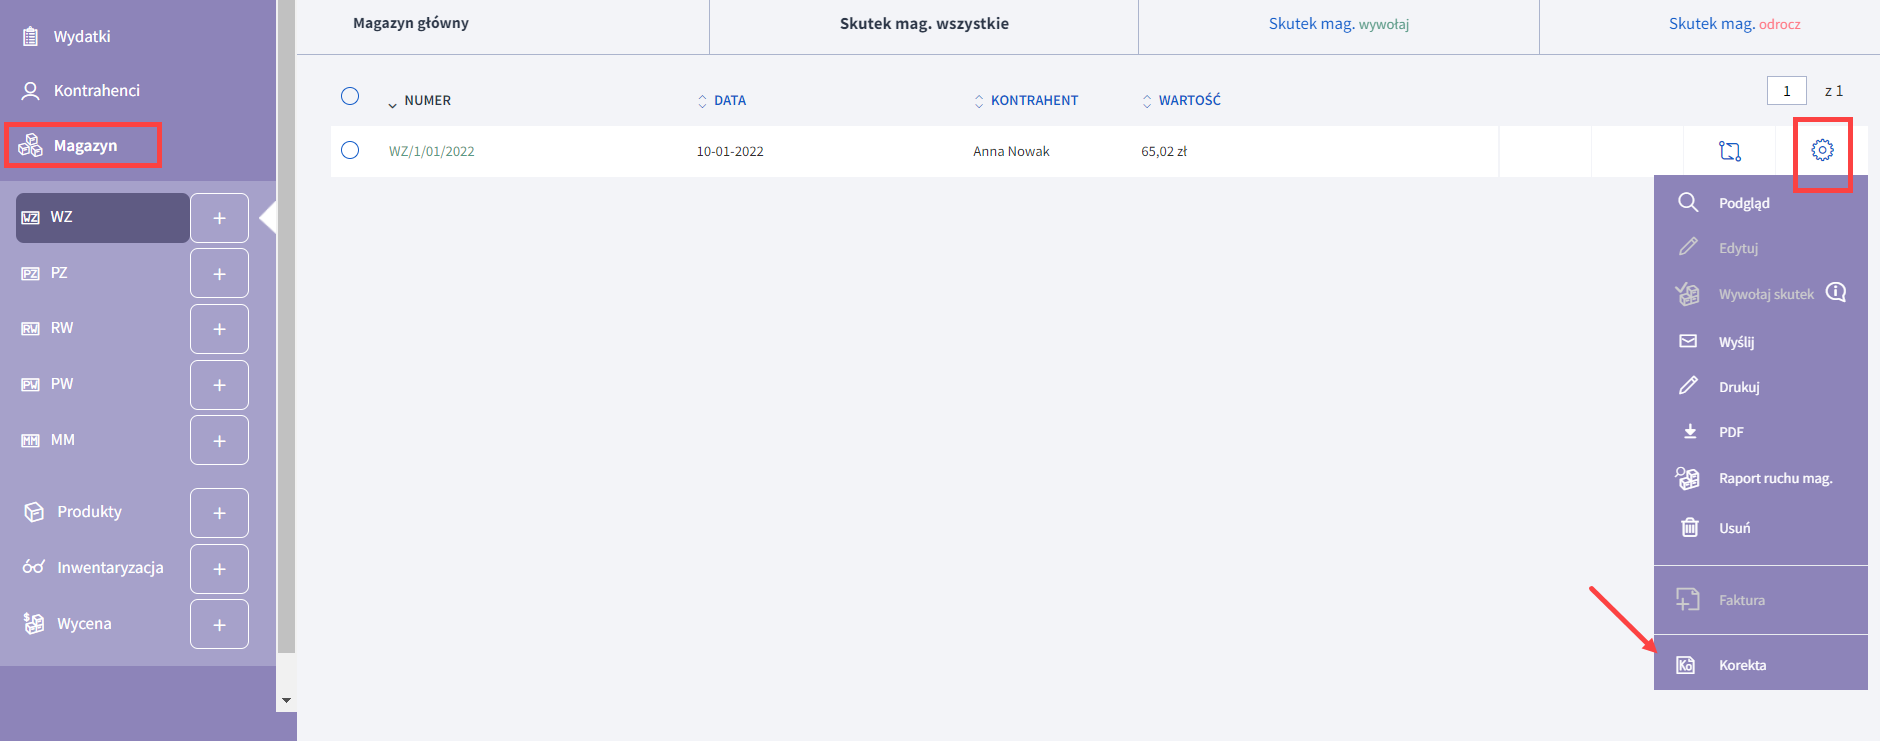Click the warehouse effect icon in the document row
The width and height of the screenshot is (1880, 741).
point(1729,151)
